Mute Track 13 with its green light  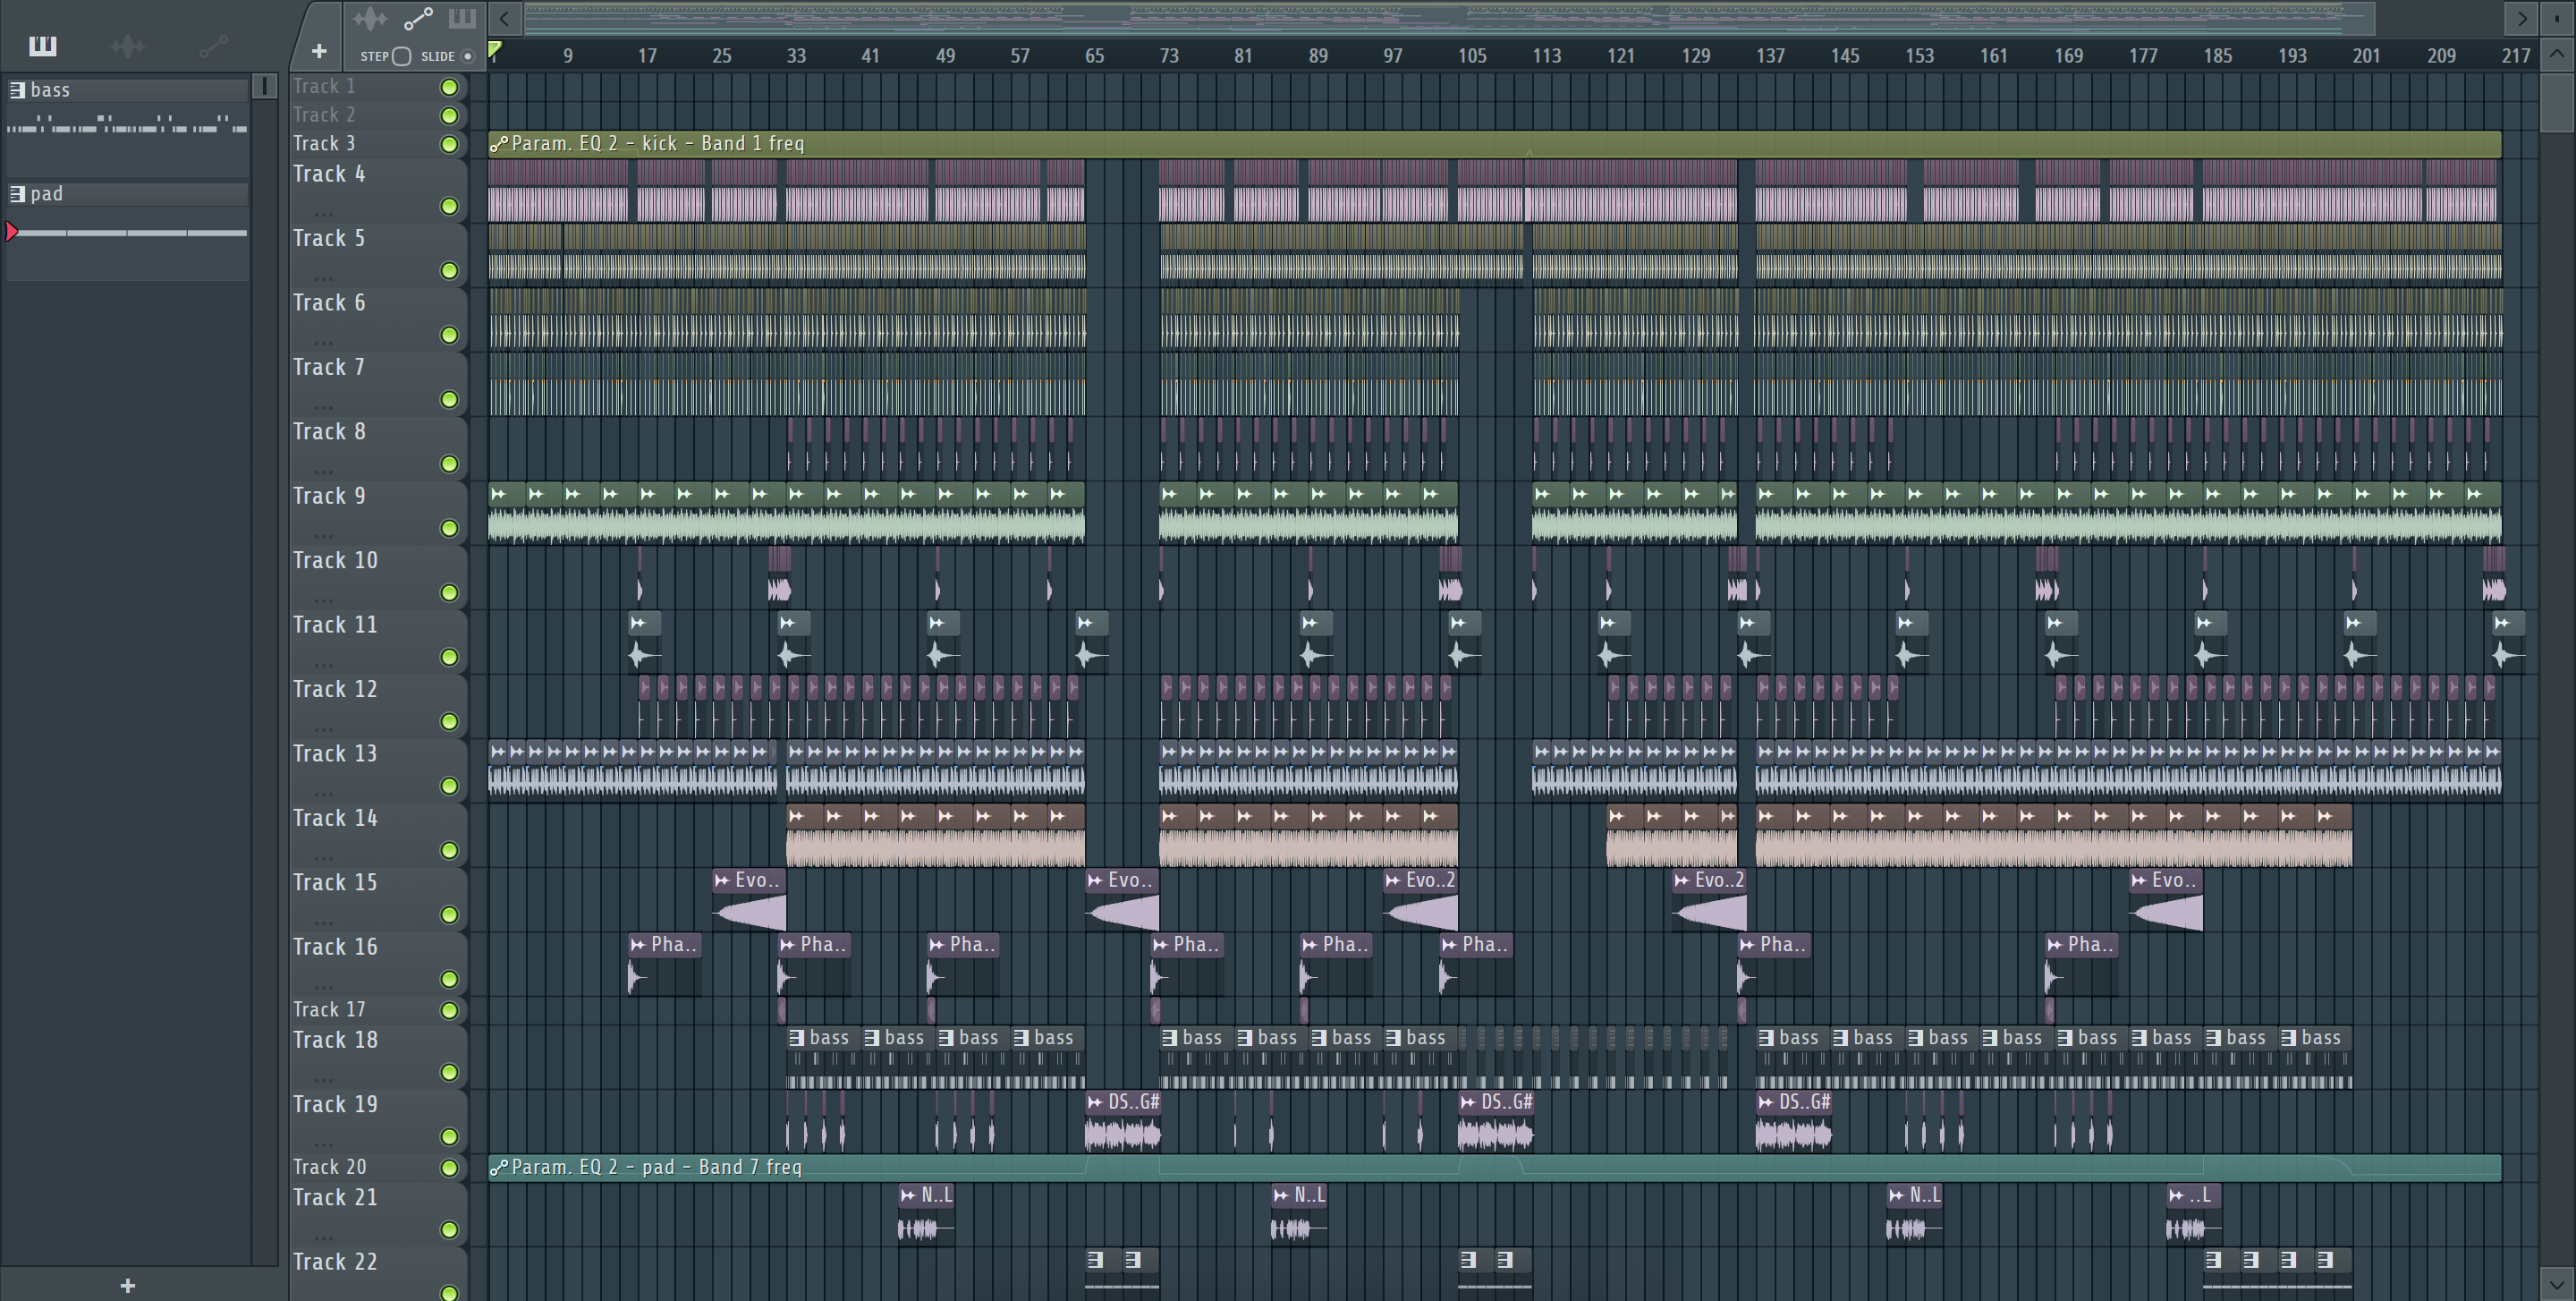(450, 786)
